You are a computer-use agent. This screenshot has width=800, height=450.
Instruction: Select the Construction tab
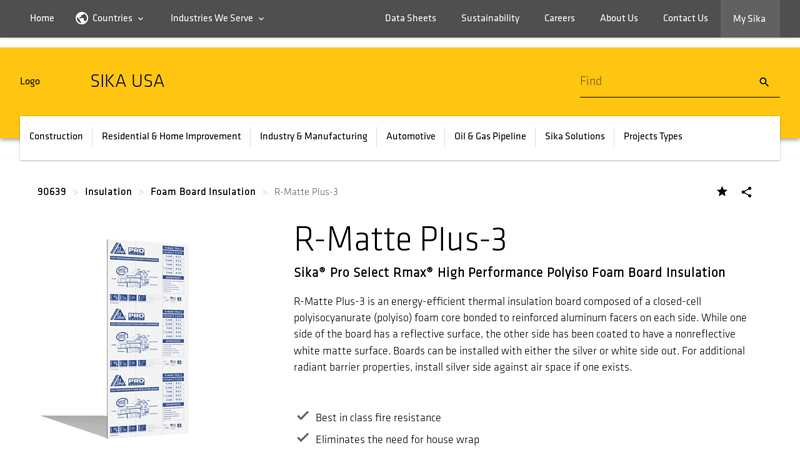56,136
